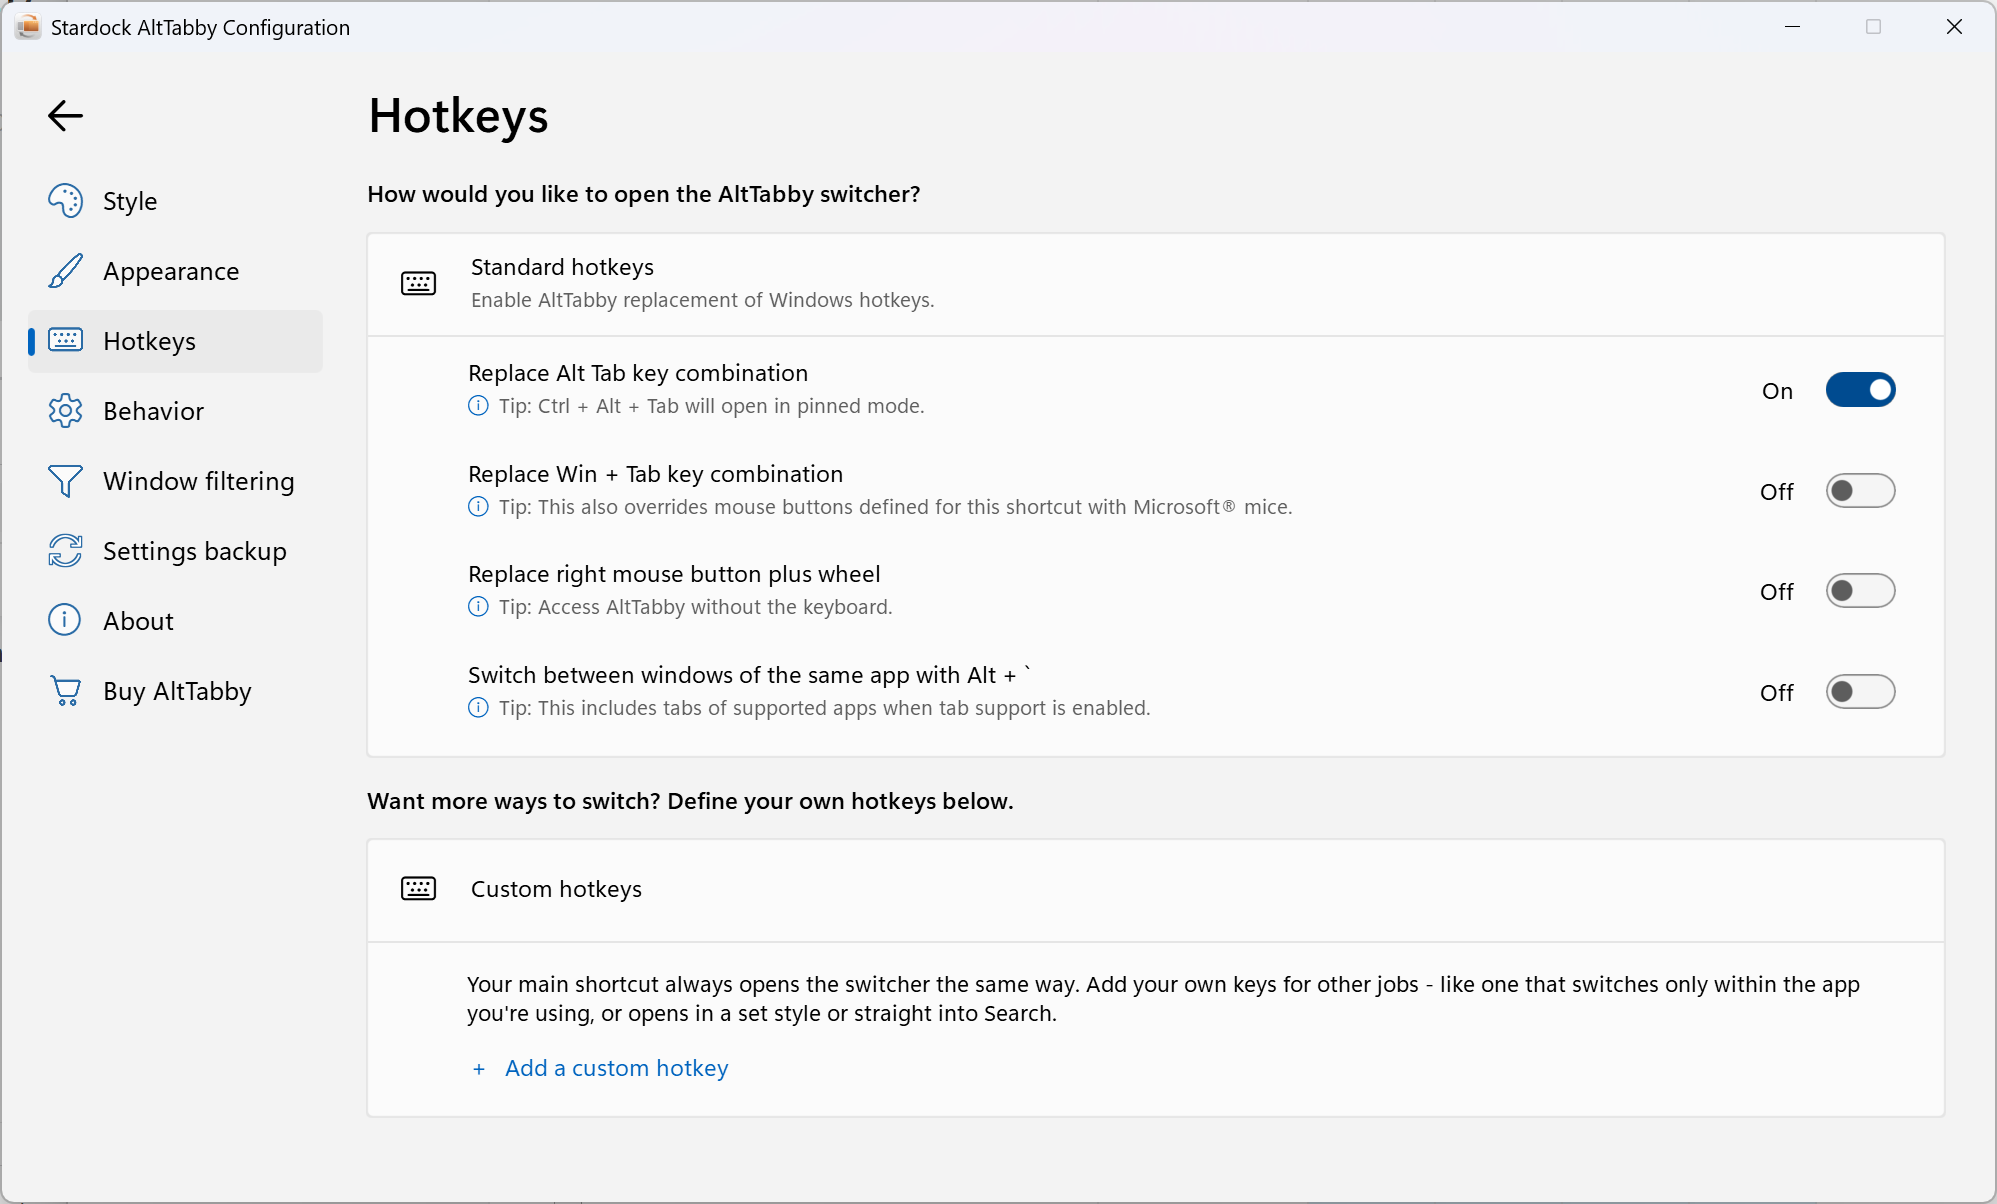Open the Style settings page
1997x1204 pixels.
175,201
